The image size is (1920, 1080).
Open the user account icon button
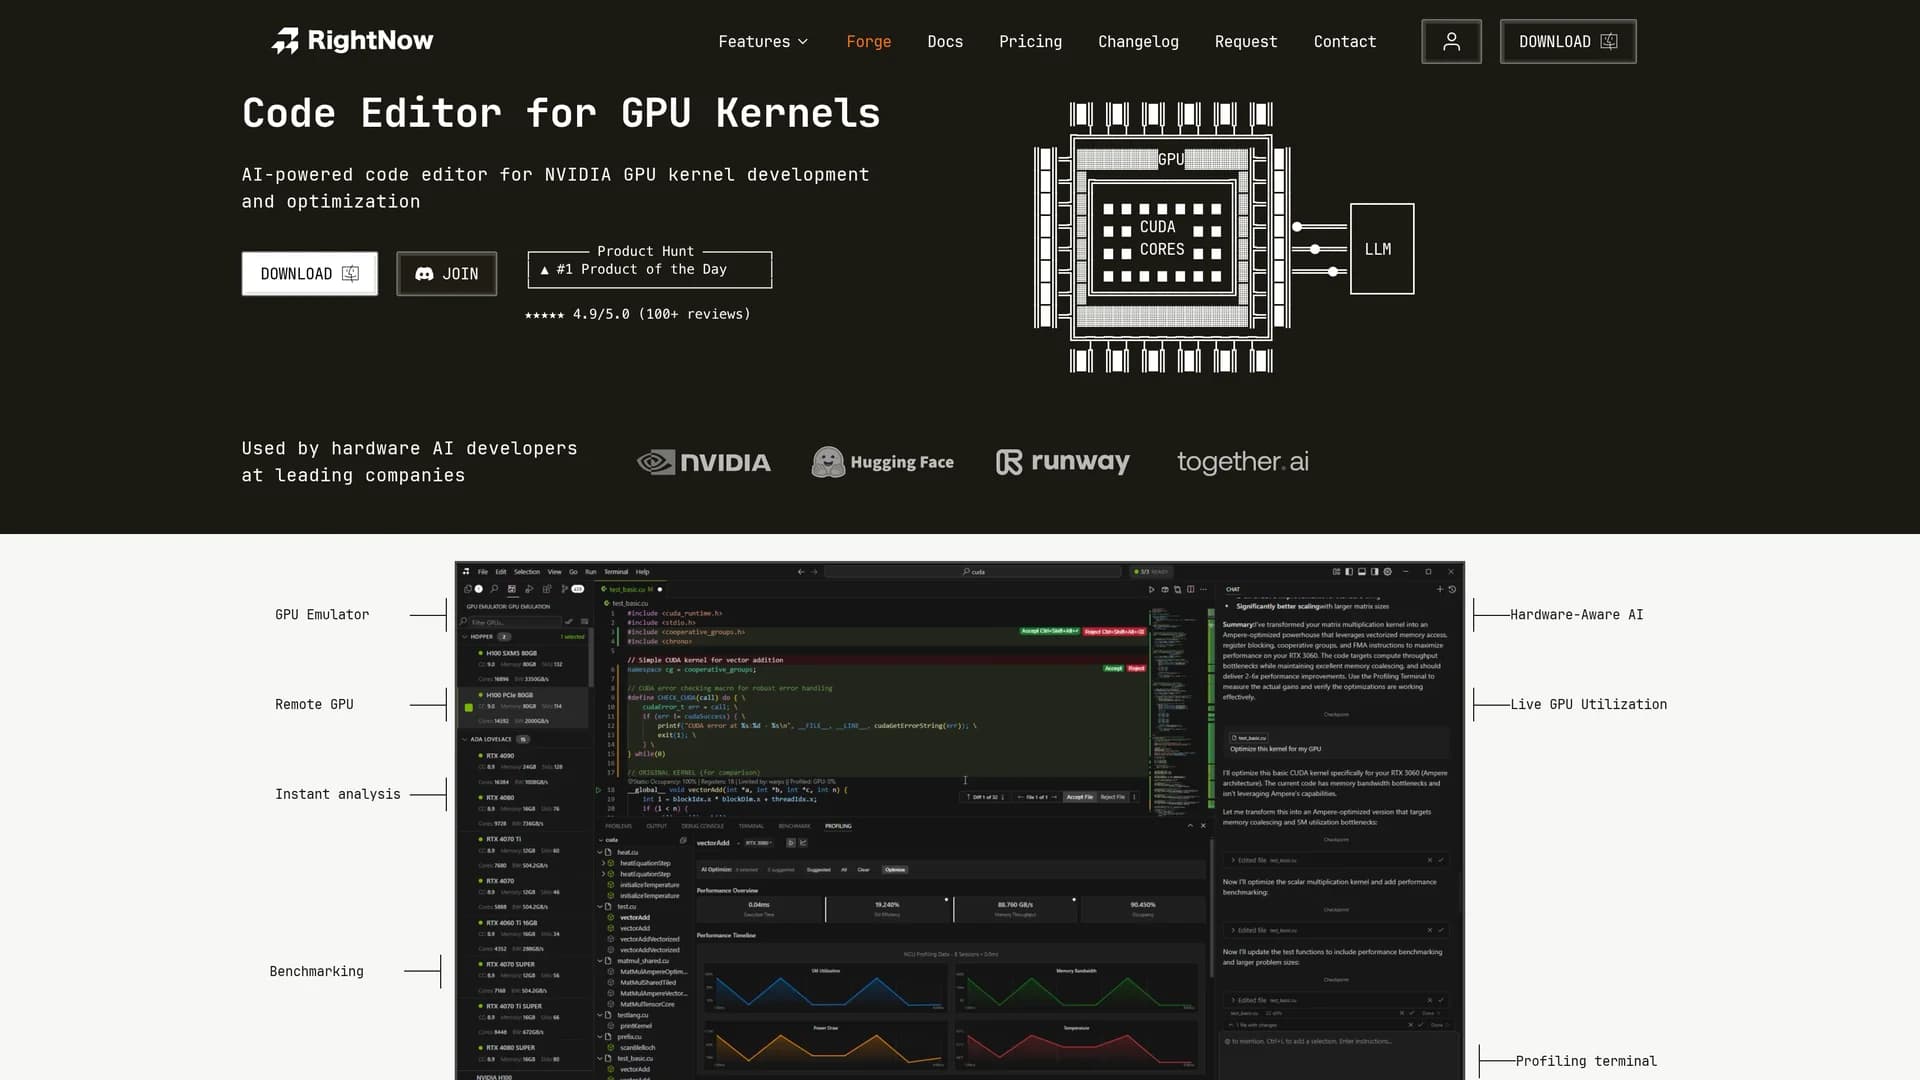point(1451,41)
